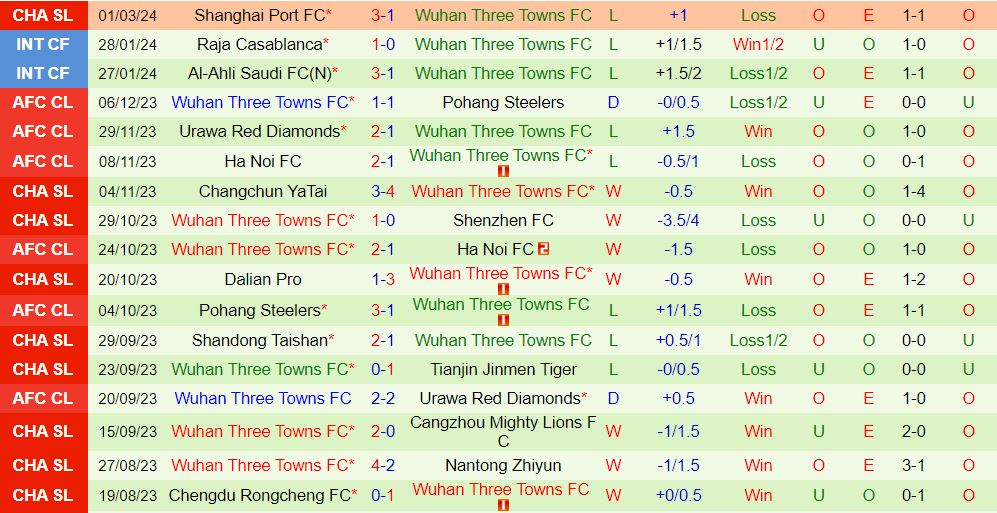The image size is (997, 513).
Task: Click the 23/09/23 match date cell
Action: point(128,369)
